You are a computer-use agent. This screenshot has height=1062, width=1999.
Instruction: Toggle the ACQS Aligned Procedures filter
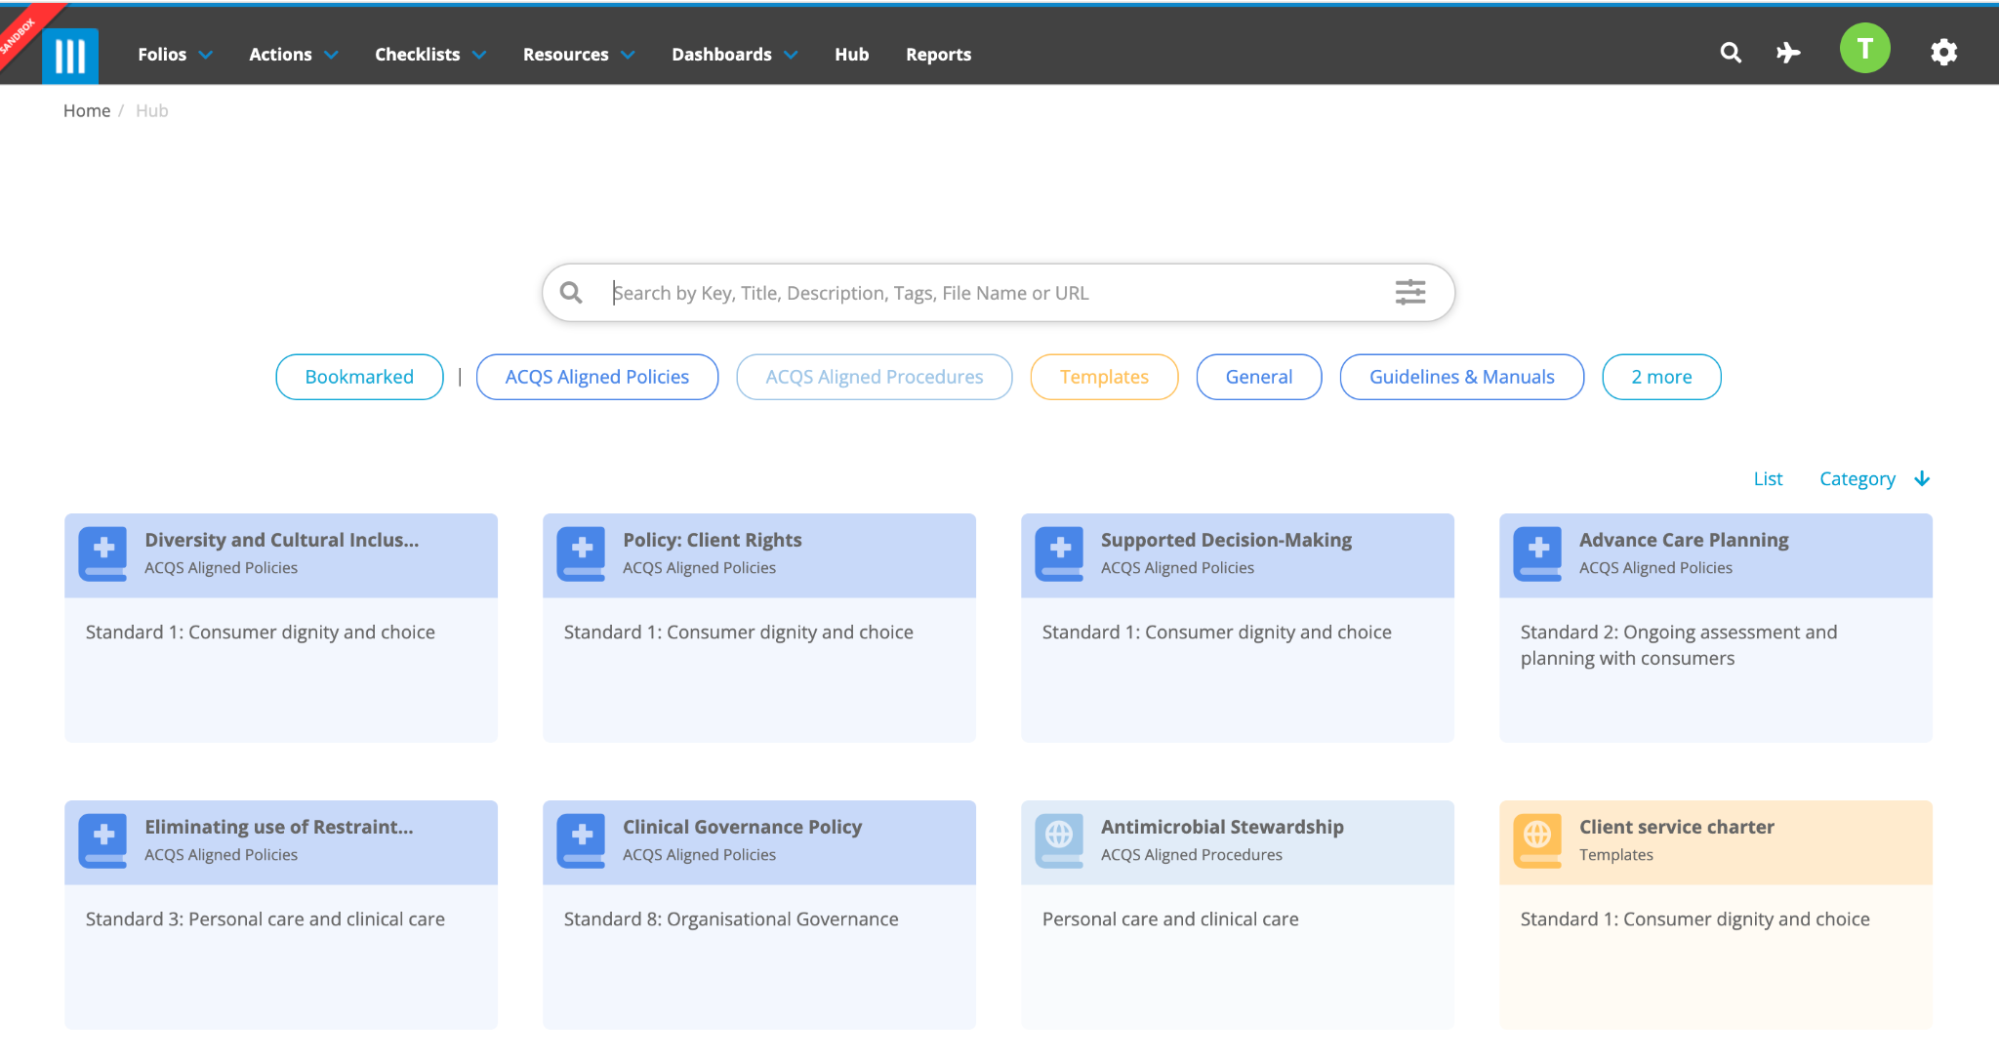coord(874,377)
